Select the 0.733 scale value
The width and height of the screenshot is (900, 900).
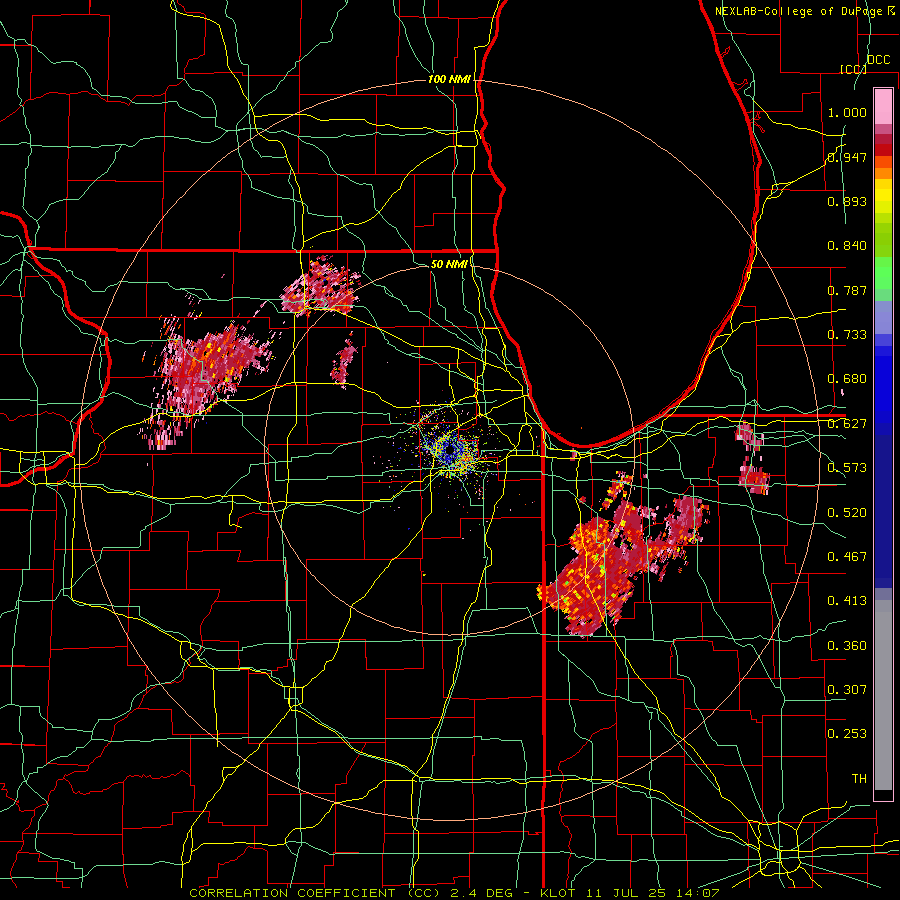coord(847,335)
